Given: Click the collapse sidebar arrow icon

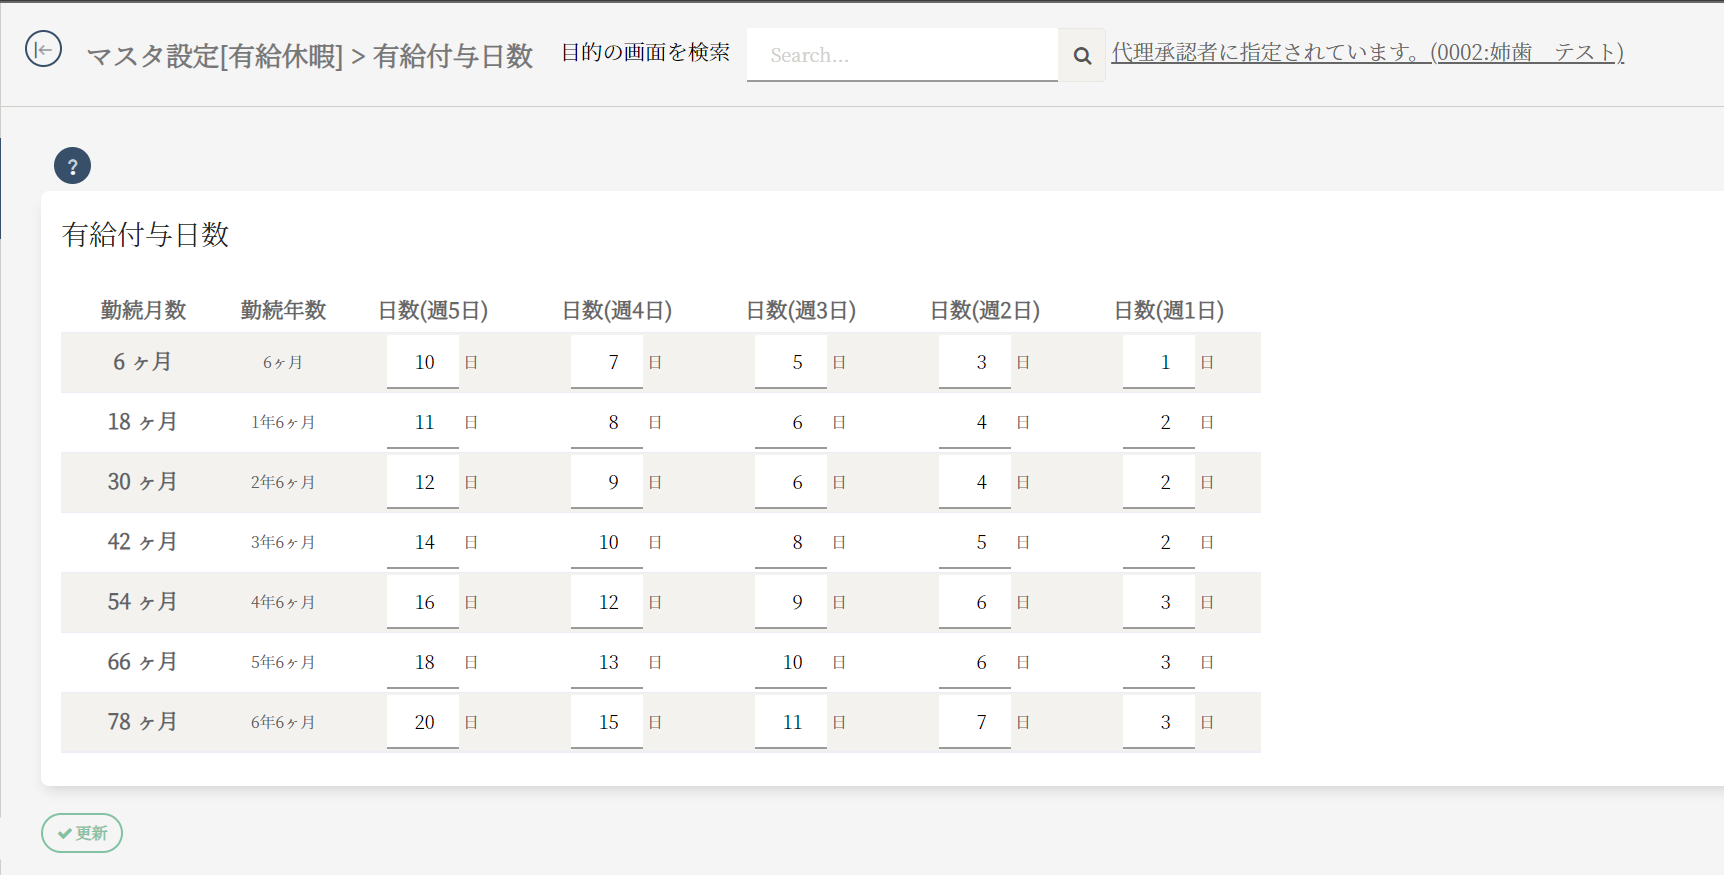Looking at the screenshot, I should (43, 49).
